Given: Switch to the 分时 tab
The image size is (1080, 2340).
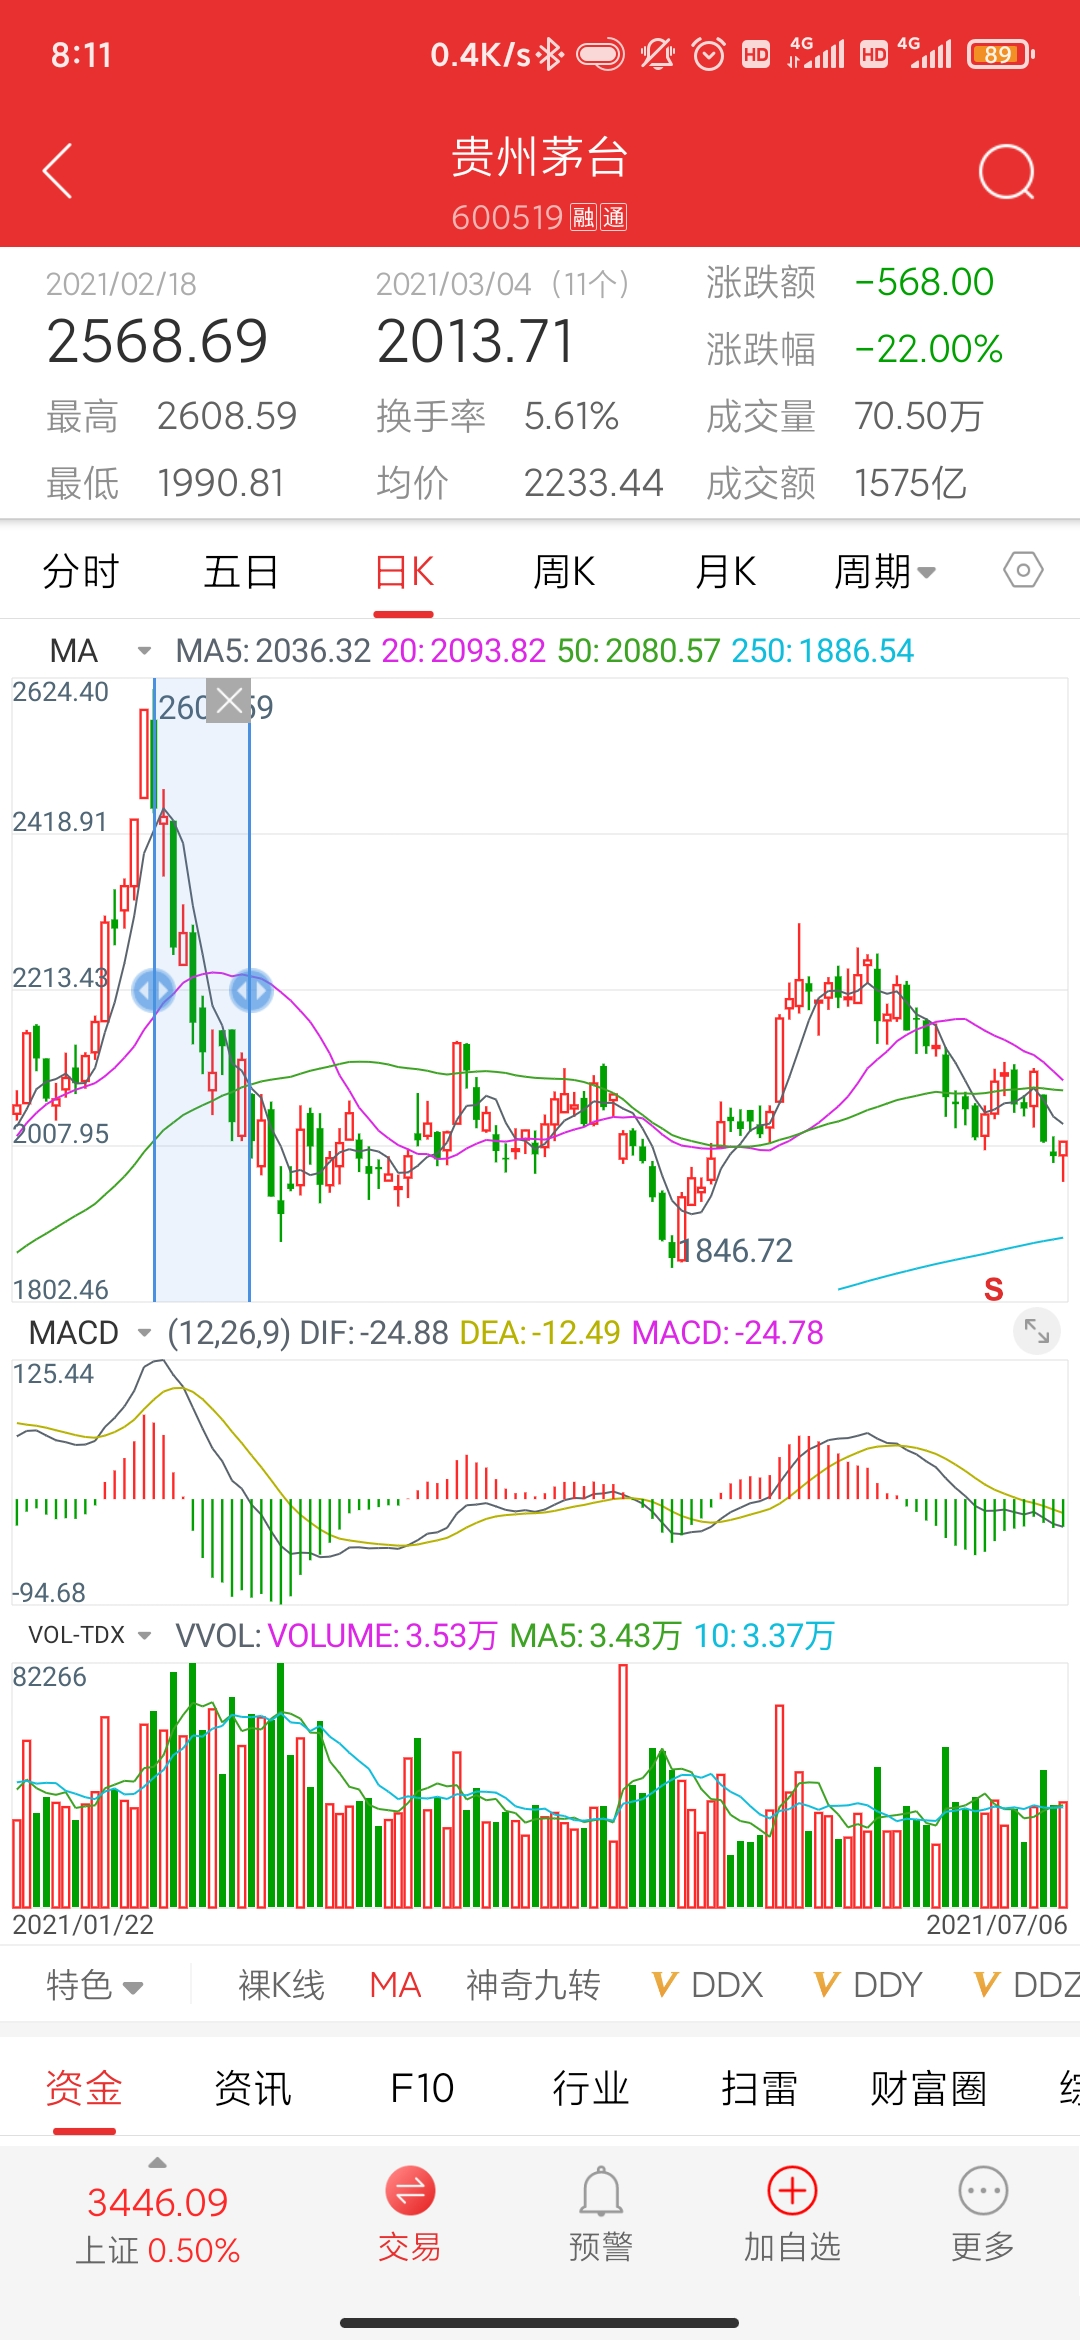Looking at the screenshot, I should tap(81, 571).
